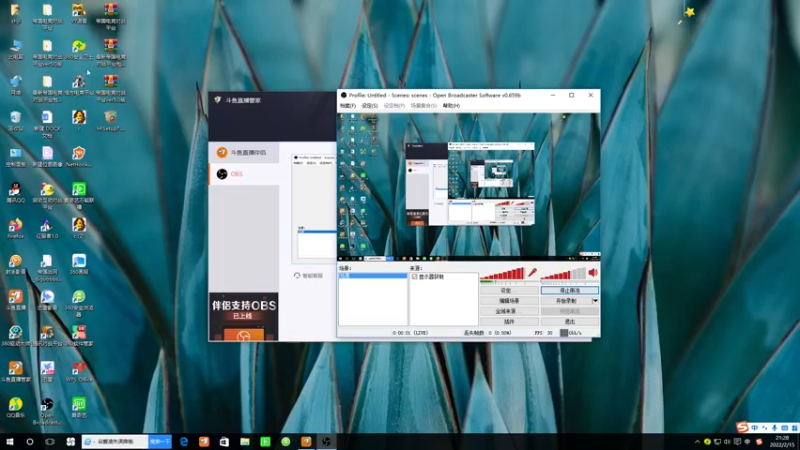Click the 搜索一下 search button on taskbar
The image size is (800, 450).
(x=160, y=442)
